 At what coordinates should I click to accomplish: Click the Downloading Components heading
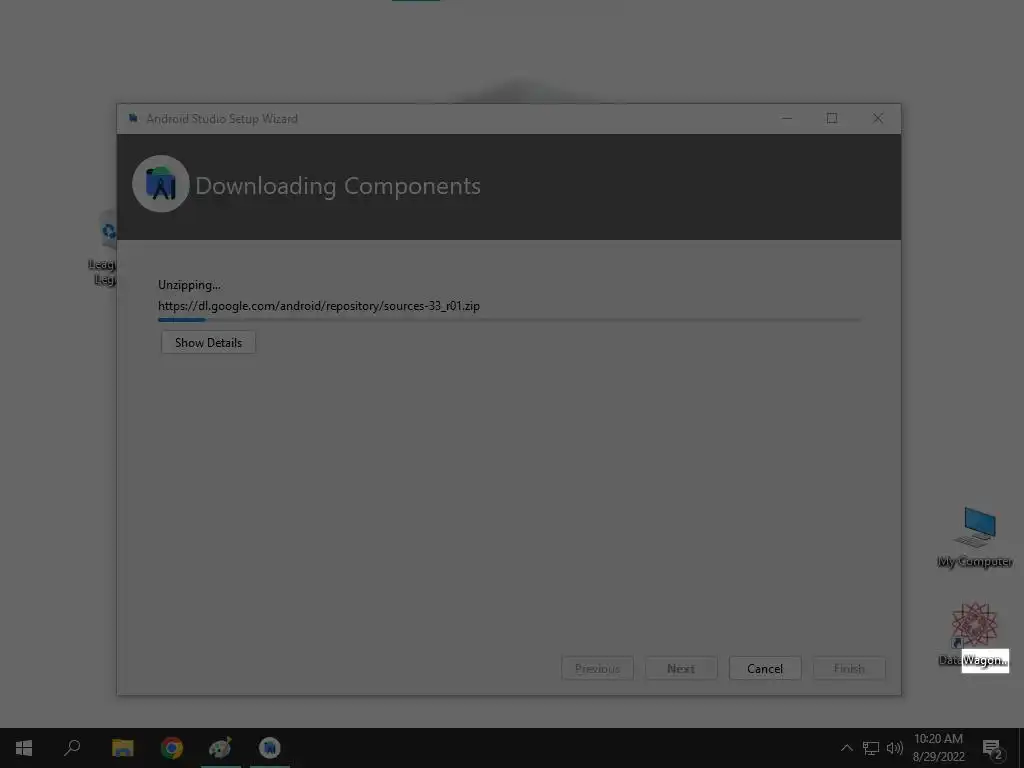pyautogui.click(x=338, y=186)
